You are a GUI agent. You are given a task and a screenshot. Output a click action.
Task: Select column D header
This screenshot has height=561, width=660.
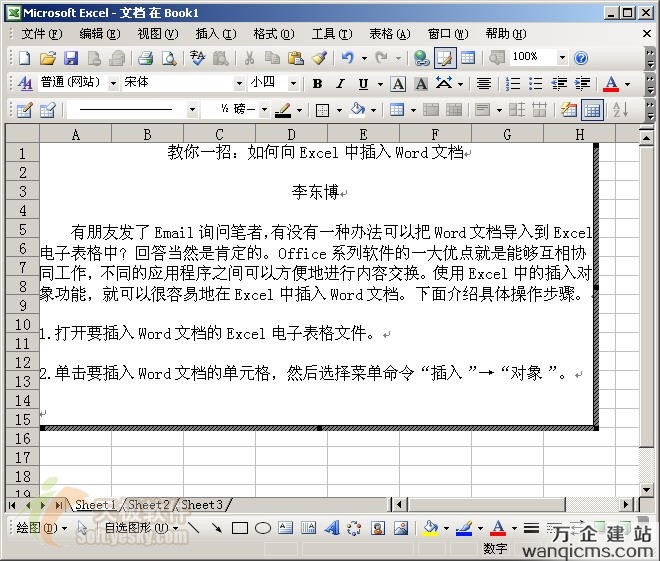(x=291, y=135)
